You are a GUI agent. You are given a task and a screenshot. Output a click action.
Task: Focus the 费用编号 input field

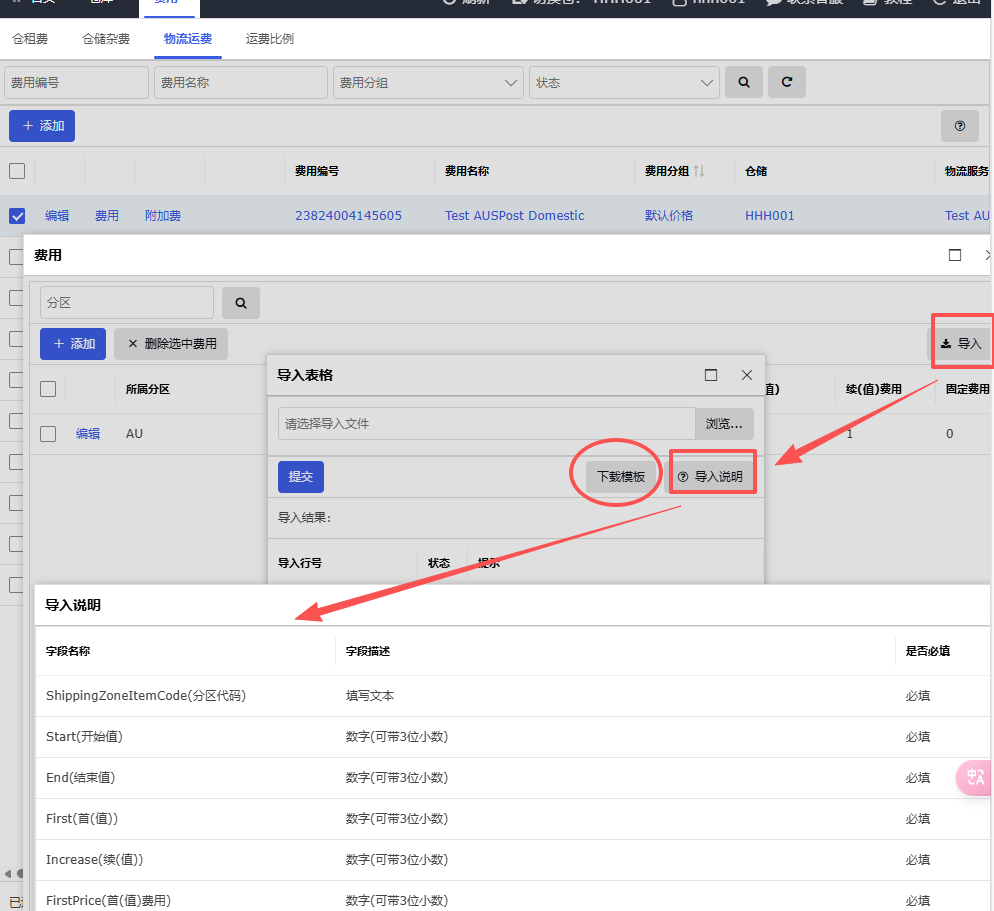pyautogui.click(x=76, y=83)
